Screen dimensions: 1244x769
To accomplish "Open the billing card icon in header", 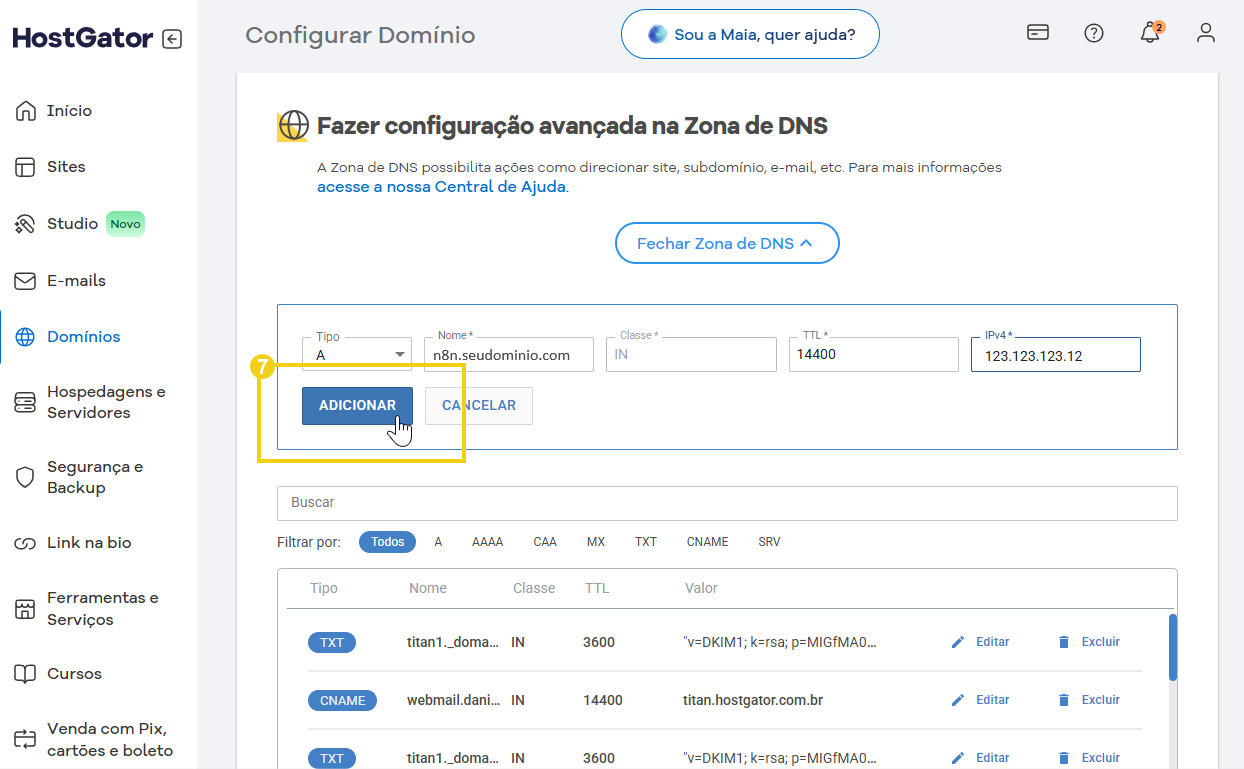I will pyautogui.click(x=1038, y=32).
